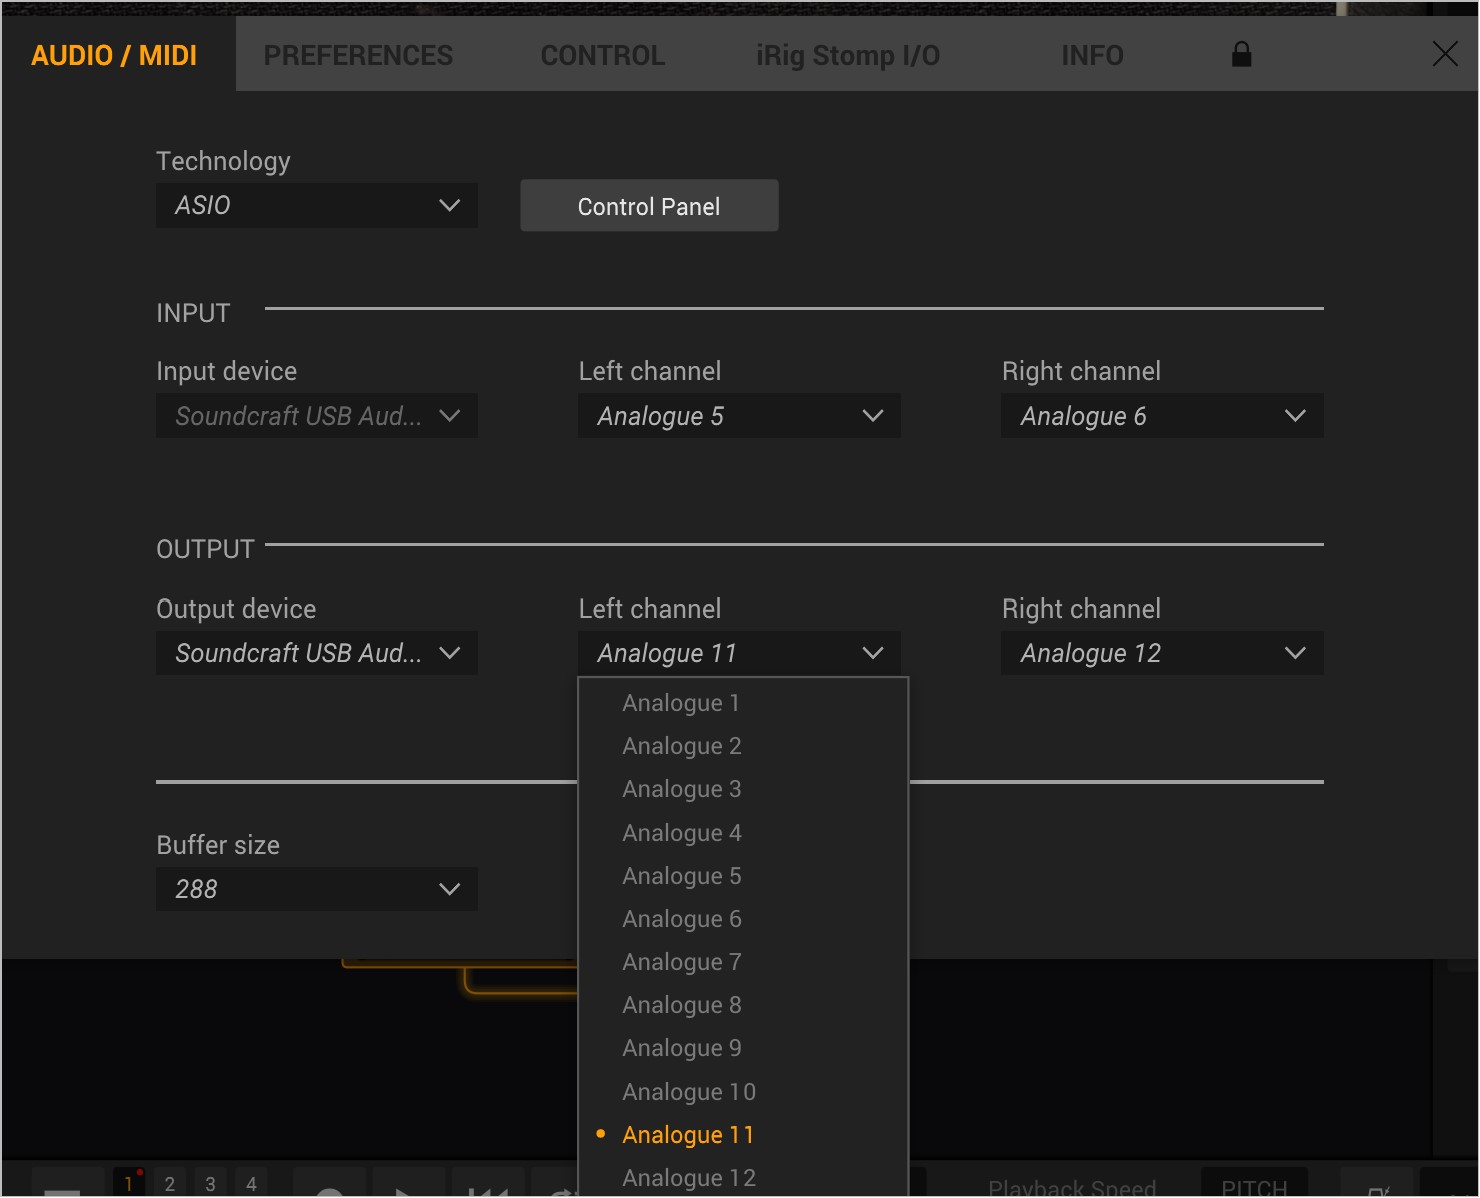Select track slot 2 in transport bar
The height and width of the screenshot is (1198, 1480).
pos(170,1184)
